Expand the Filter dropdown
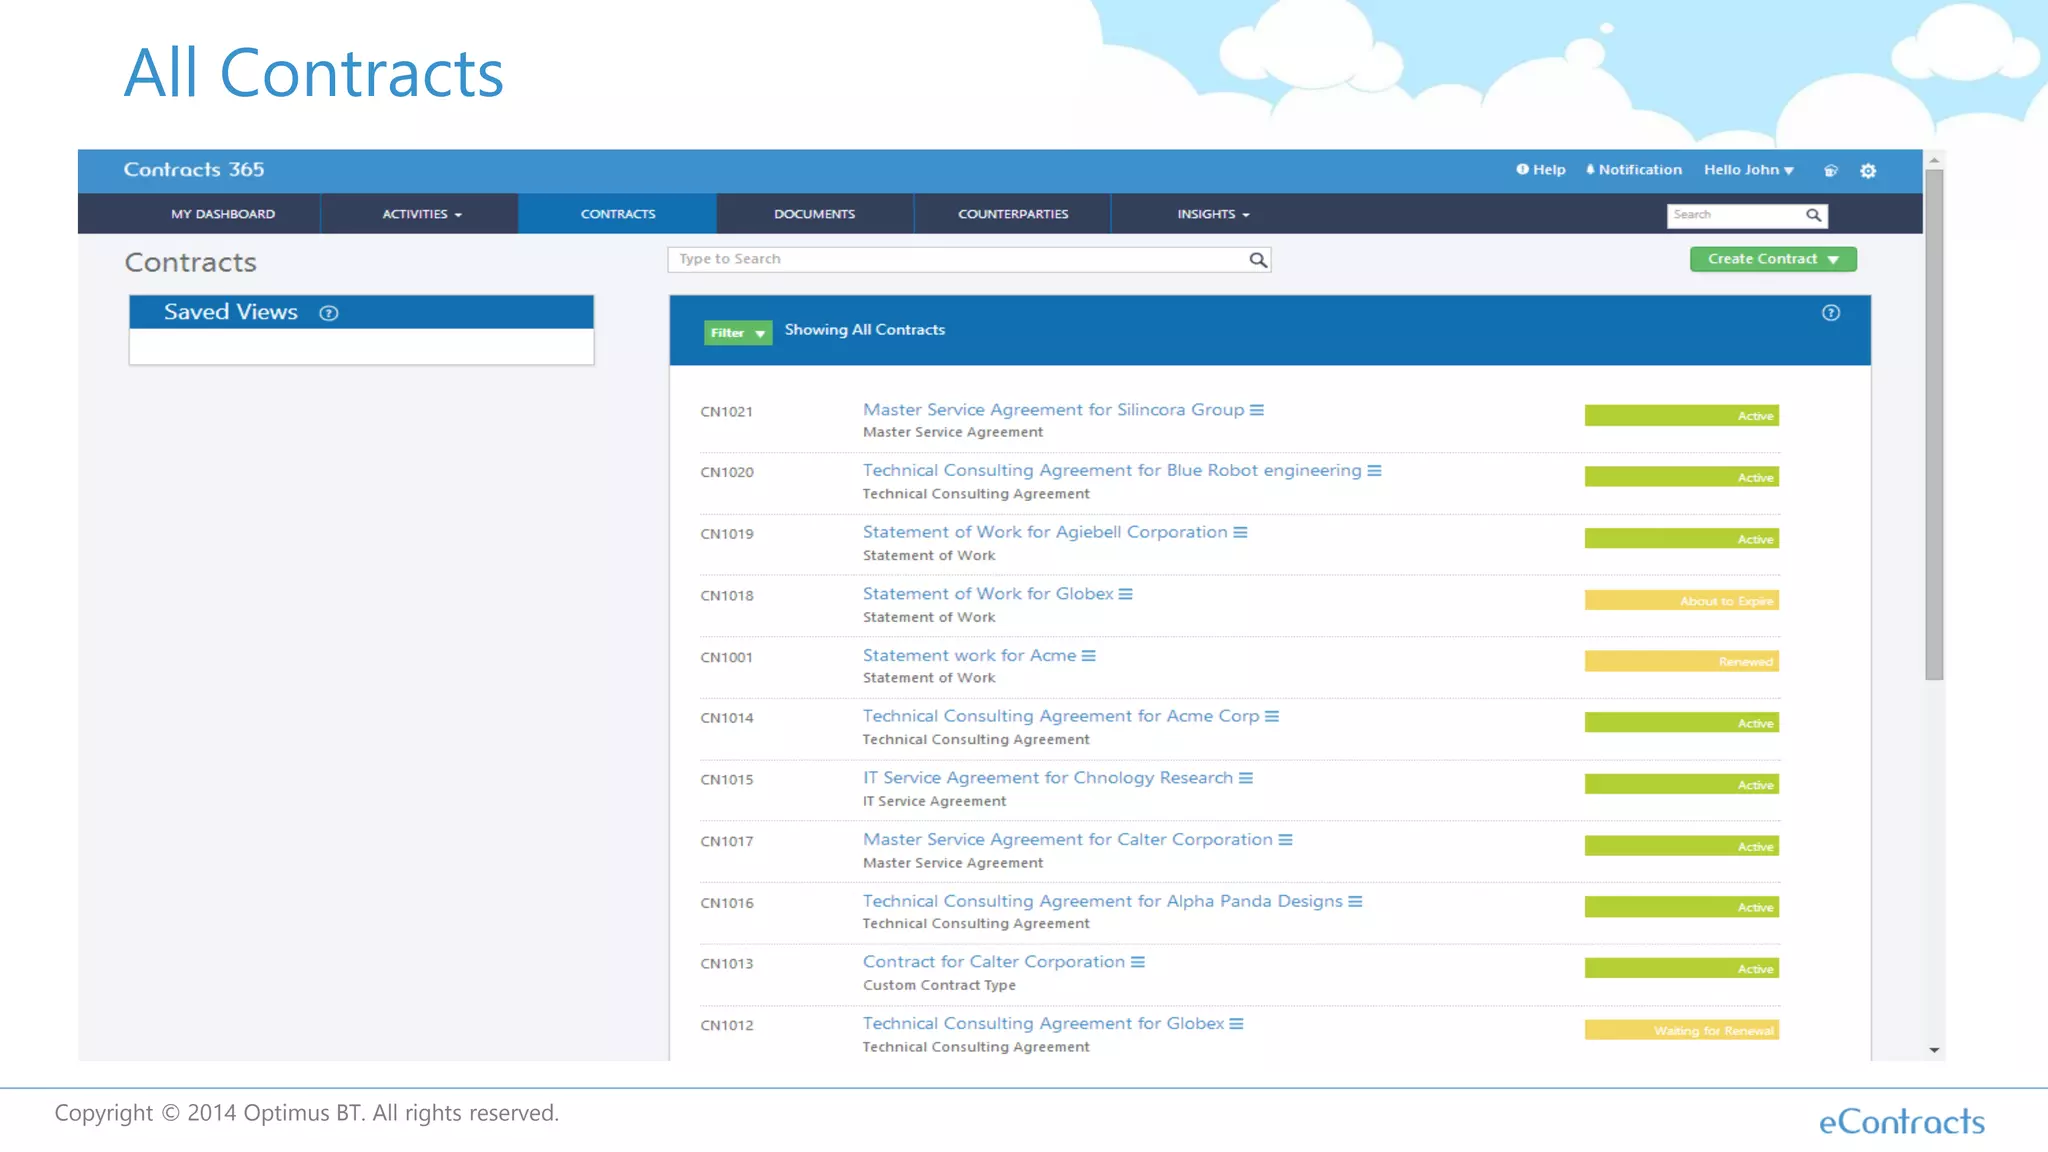 [x=737, y=333]
